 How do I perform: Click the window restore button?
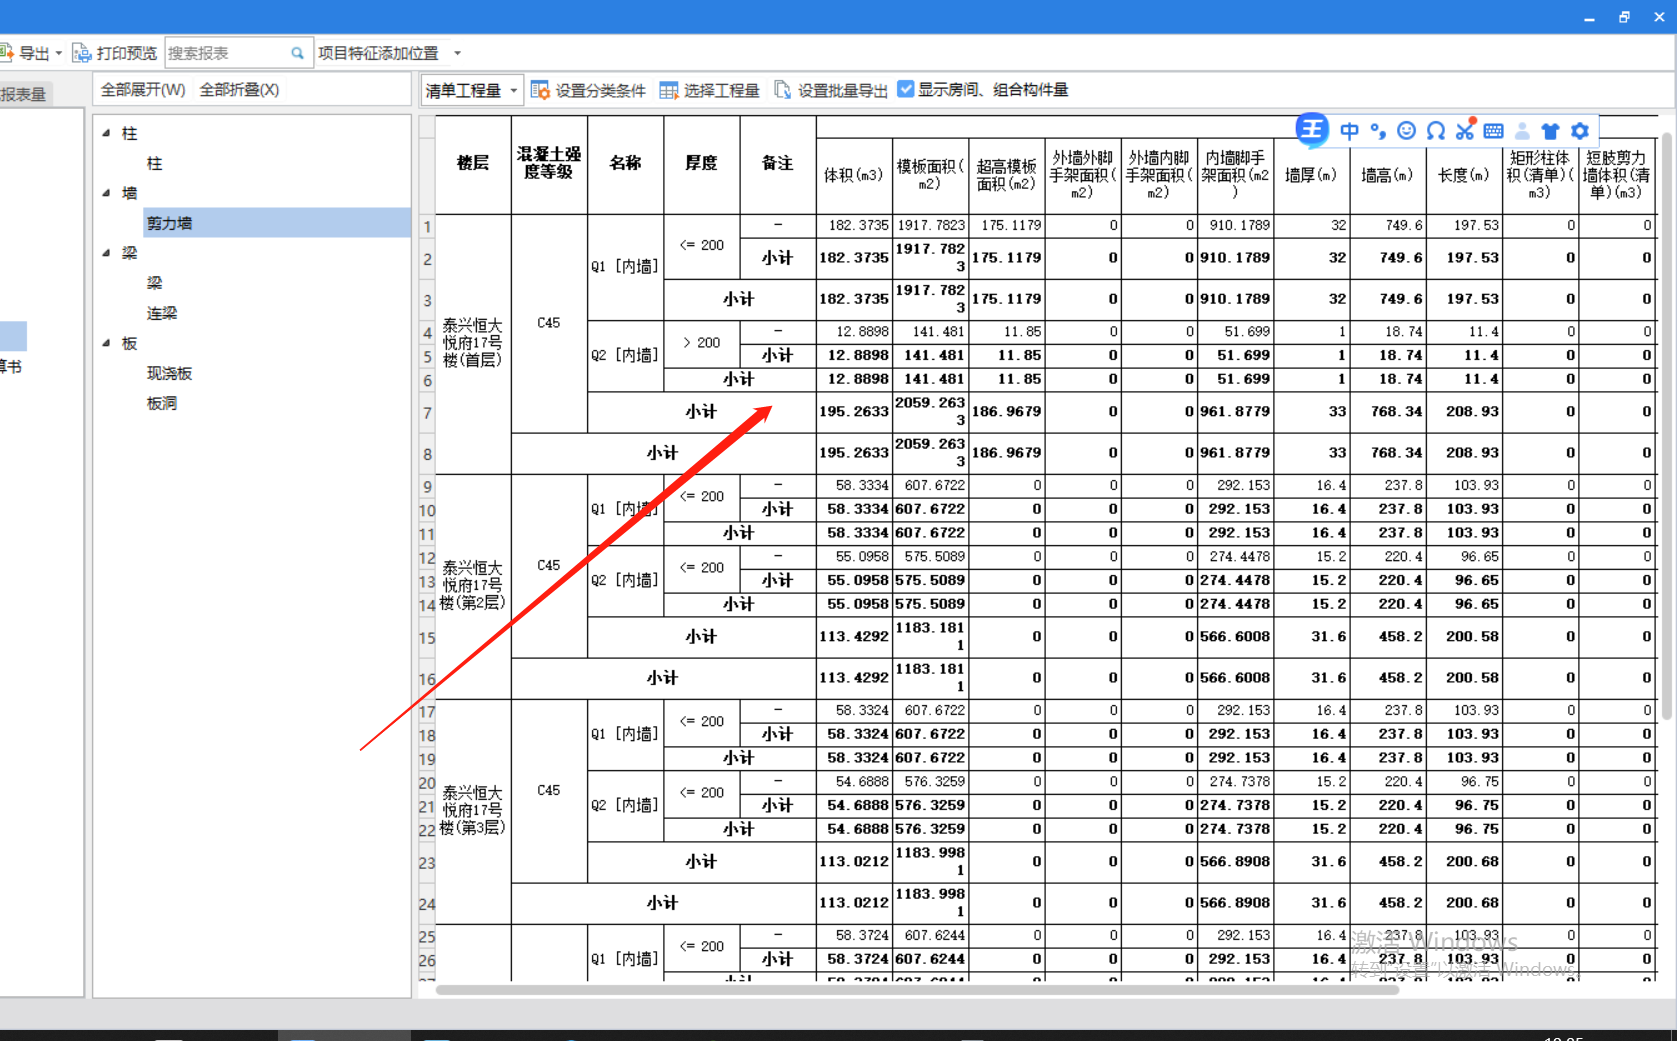click(x=1624, y=17)
